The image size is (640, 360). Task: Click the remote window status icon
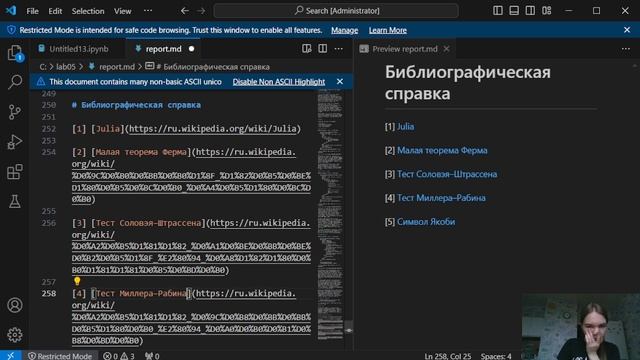pos(11,356)
